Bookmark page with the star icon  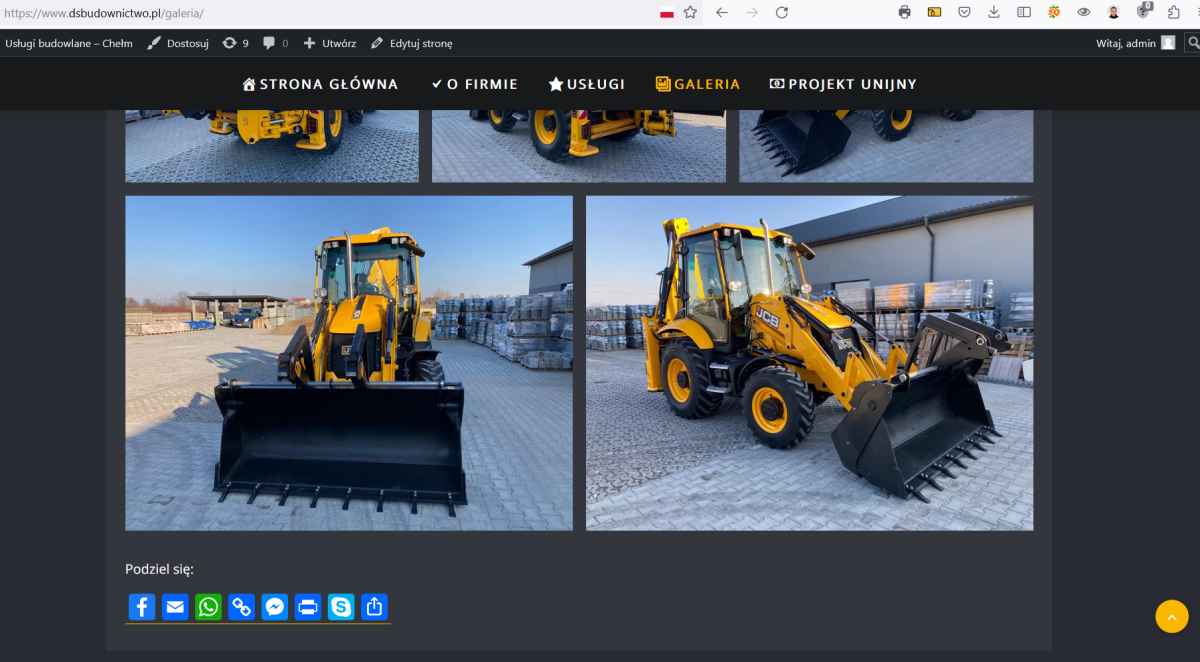pos(690,13)
